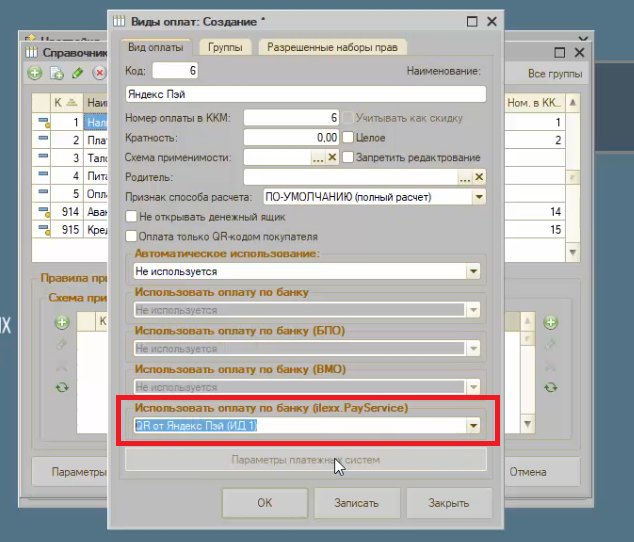Switch to the Группы tab
The width and height of the screenshot is (634, 542).
(225, 47)
